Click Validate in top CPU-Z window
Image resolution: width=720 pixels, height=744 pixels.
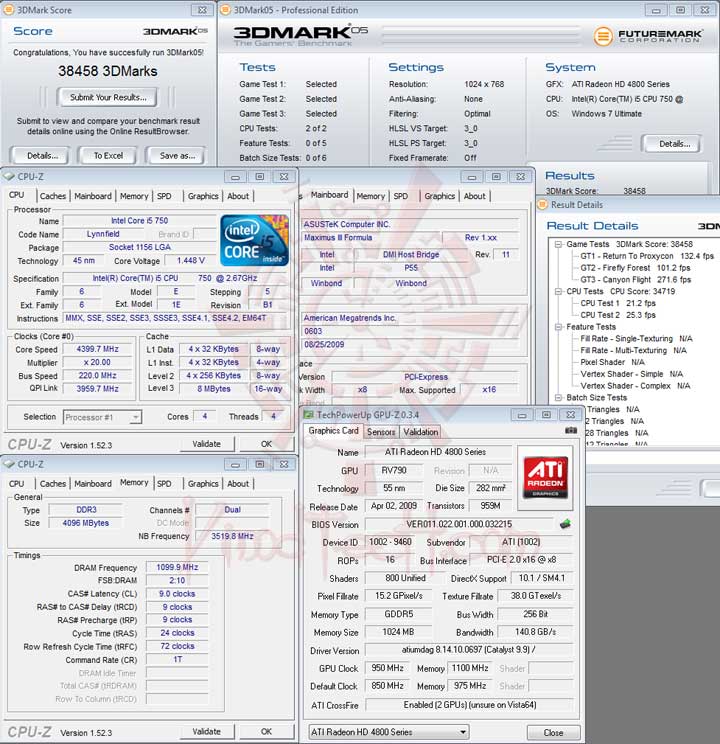point(206,444)
